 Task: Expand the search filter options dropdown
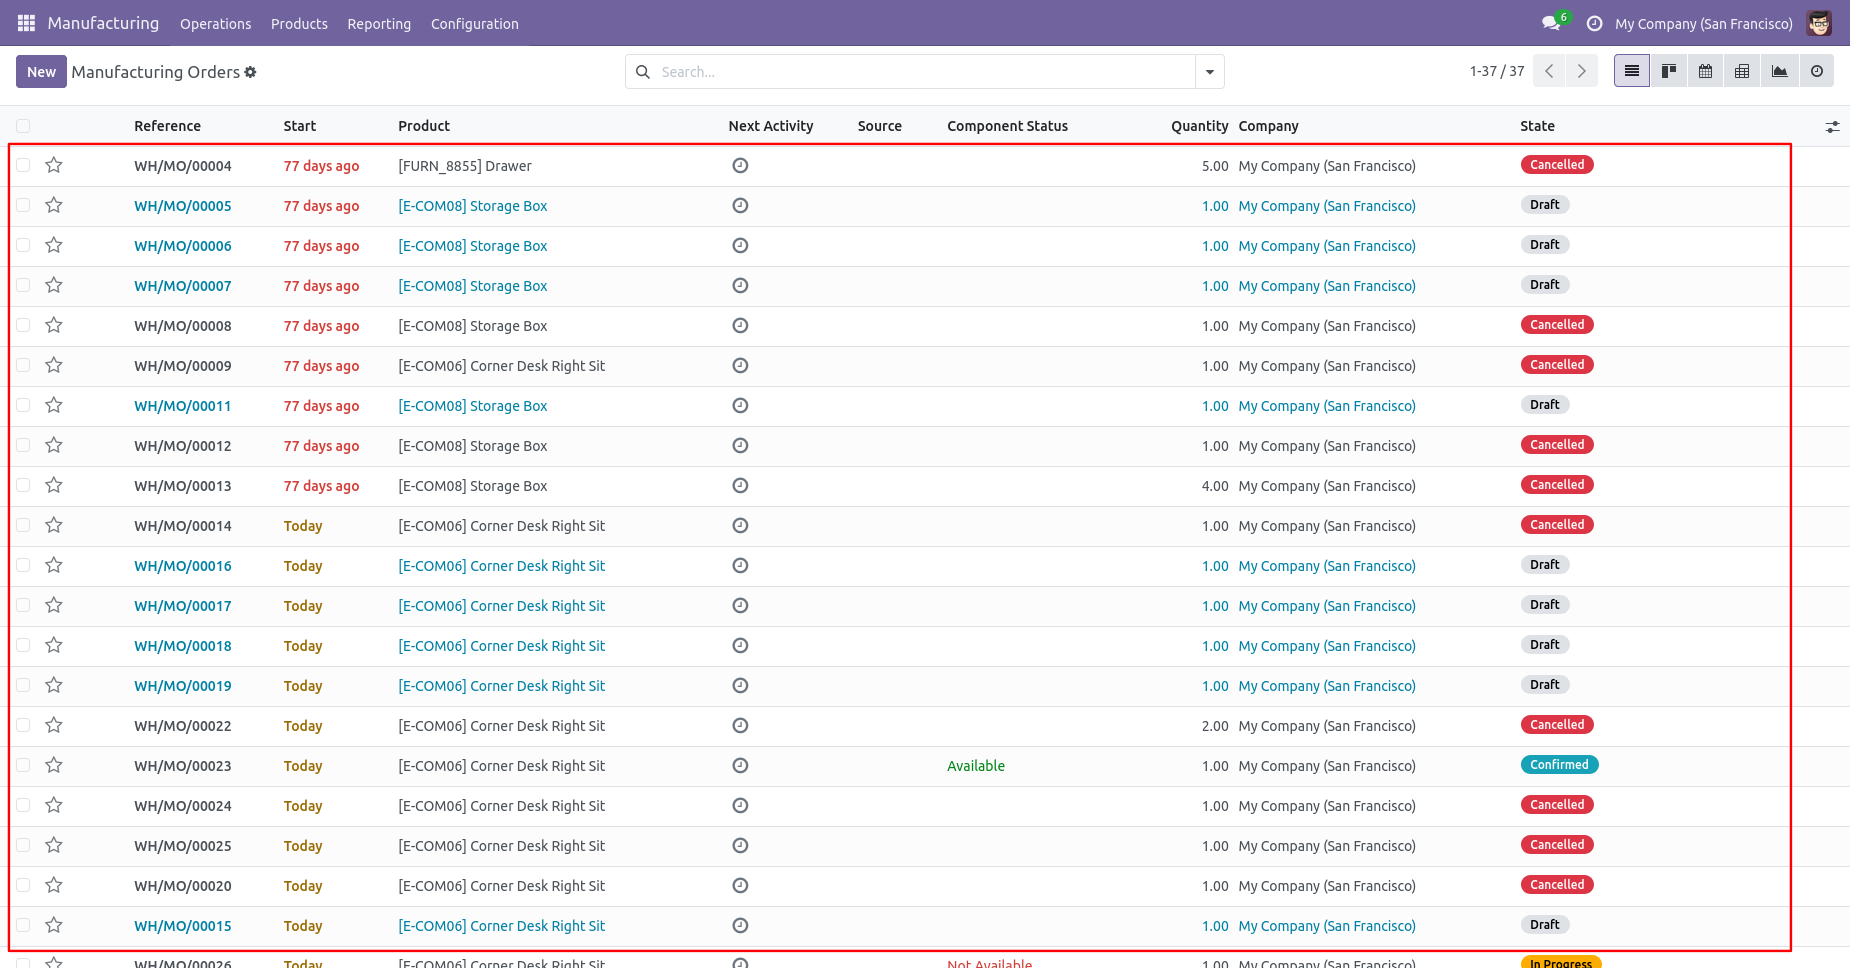(x=1210, y=72)
